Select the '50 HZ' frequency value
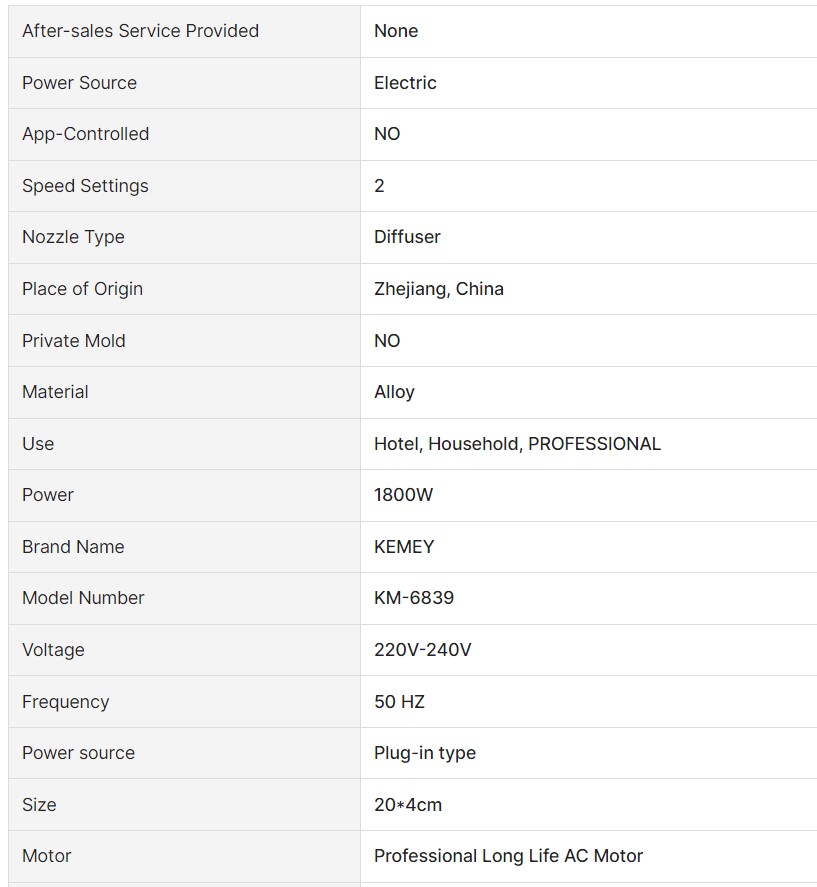 coord(399,702)
